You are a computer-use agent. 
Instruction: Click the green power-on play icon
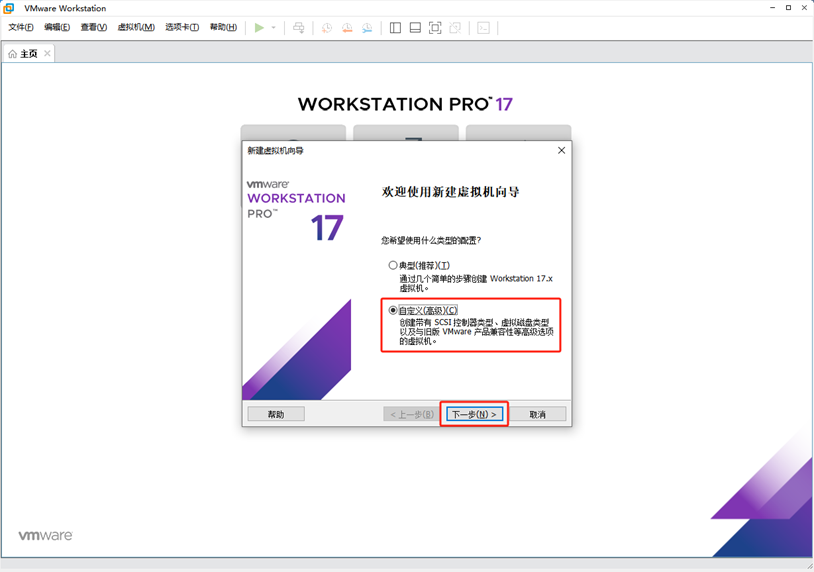(259, 28)
